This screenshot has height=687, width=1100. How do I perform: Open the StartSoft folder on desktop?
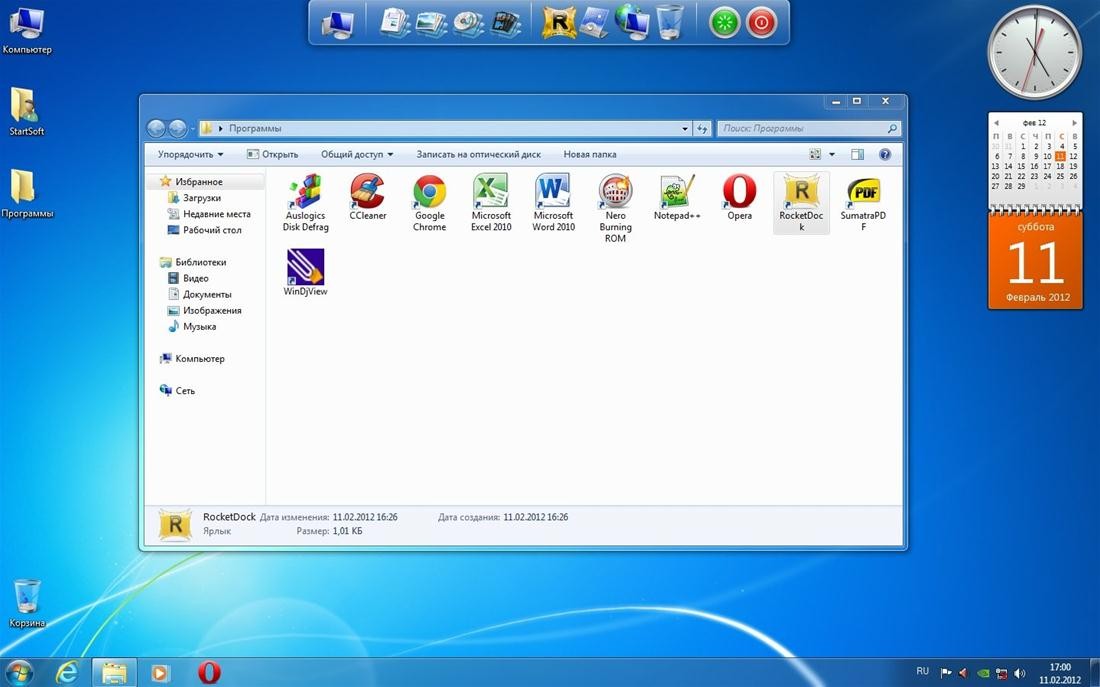click(27, 111)
